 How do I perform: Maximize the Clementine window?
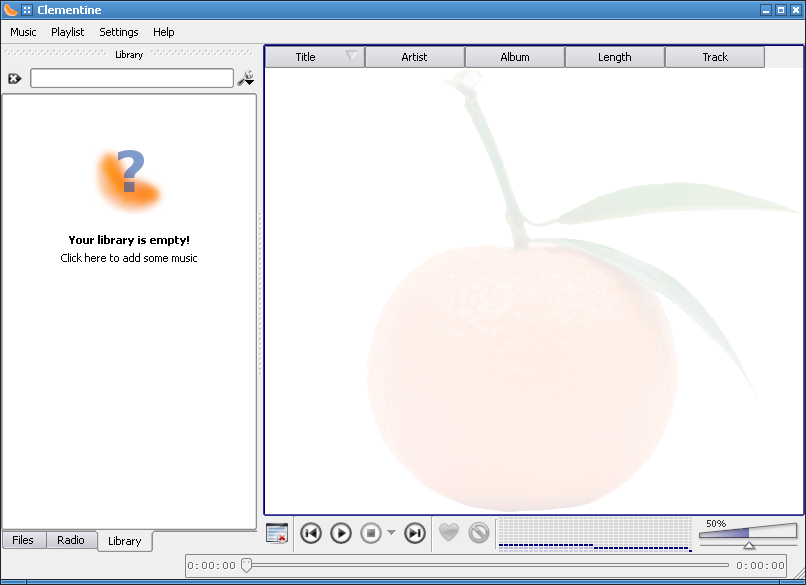(781, 10)
